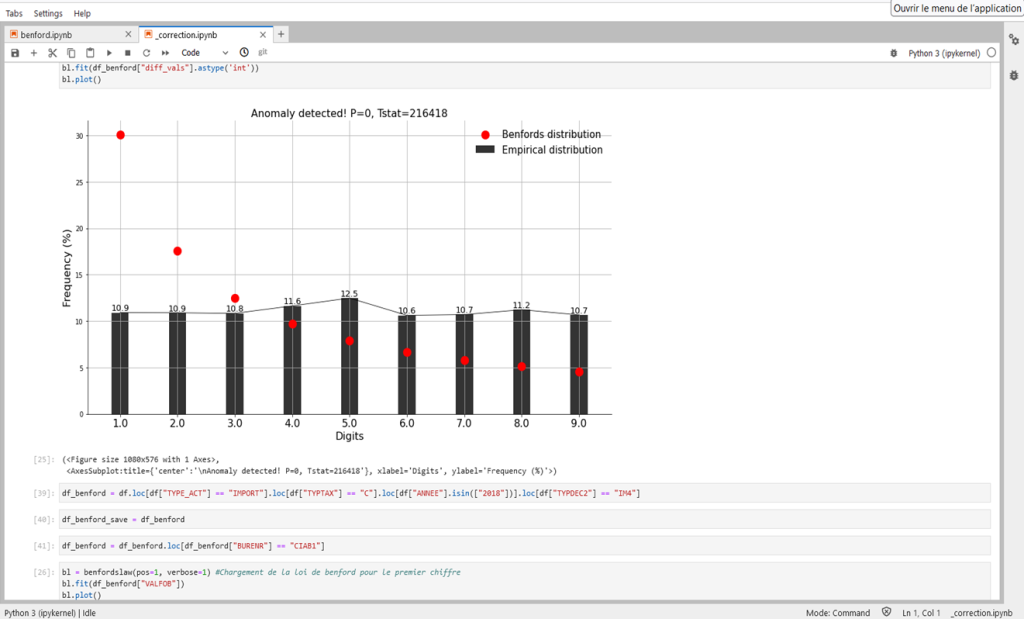
Task: Copy the selected cell
Action: pyautogui.click(x=71, y=53)
